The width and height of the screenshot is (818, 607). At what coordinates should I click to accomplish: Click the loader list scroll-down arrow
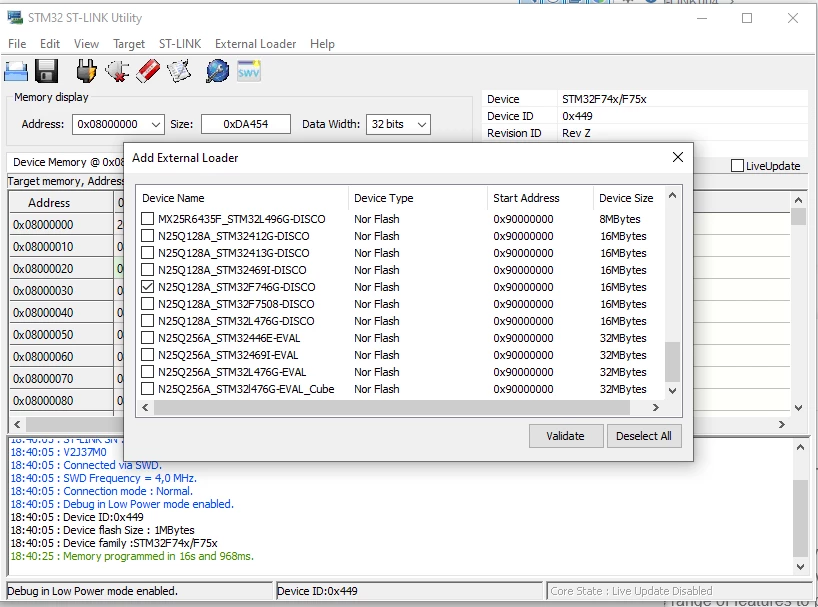(x=672, y=391)
